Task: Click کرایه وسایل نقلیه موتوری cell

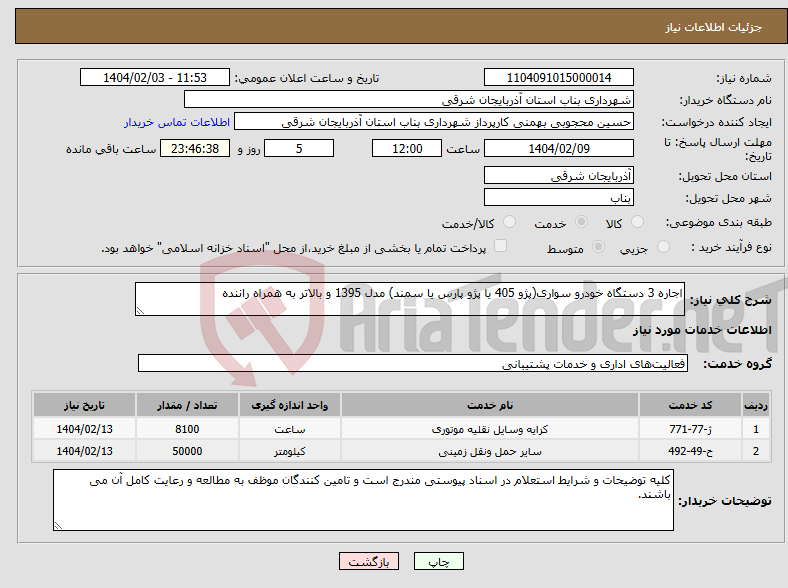Action: pos(490,429)
